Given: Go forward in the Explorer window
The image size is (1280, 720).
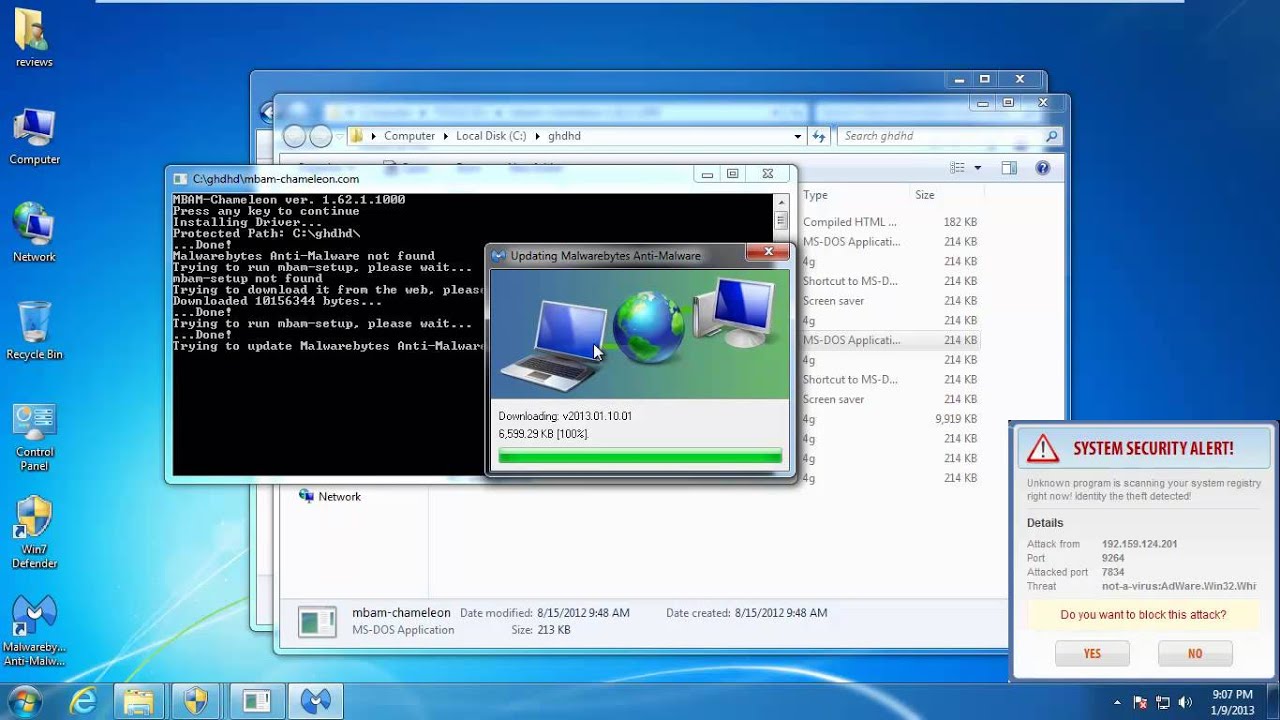Looking at the screenshot, I should (320, 136).
